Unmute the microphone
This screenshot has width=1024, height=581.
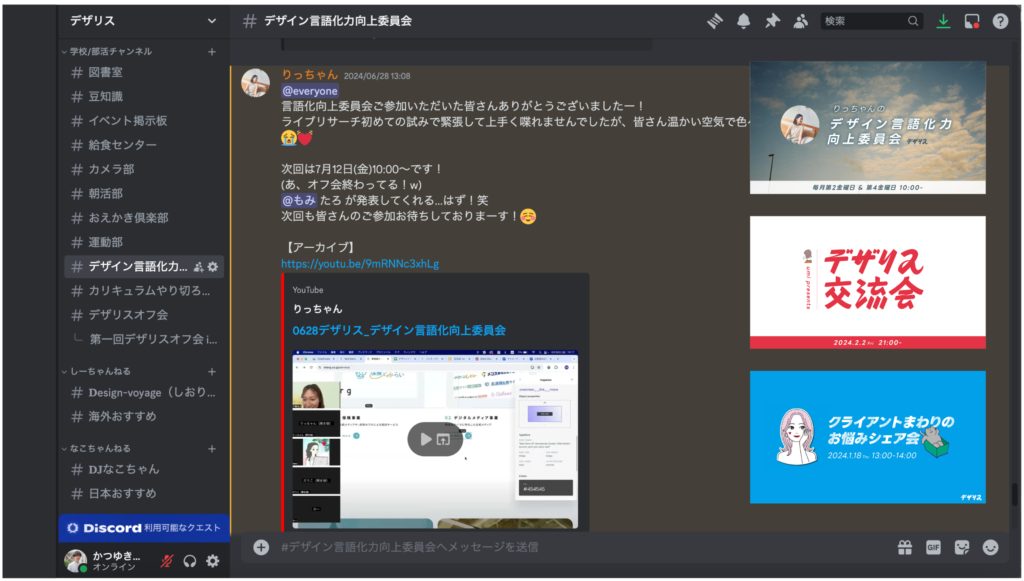click(x=167, y=561)
